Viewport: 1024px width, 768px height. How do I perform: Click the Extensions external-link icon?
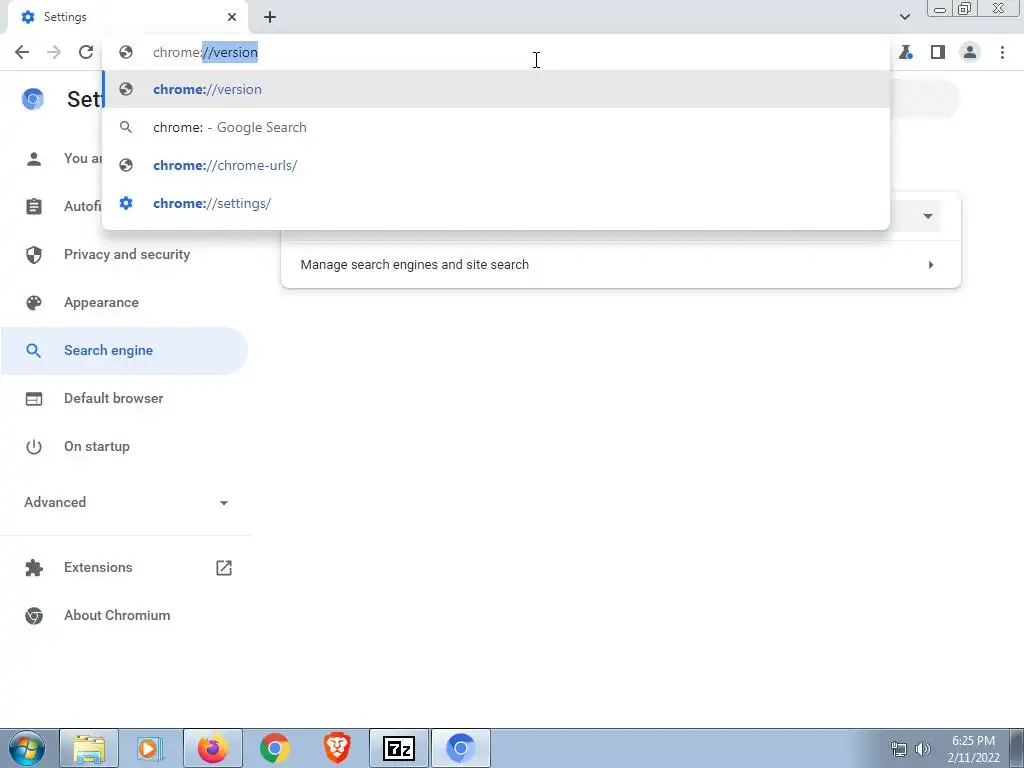tap(224, 568)
